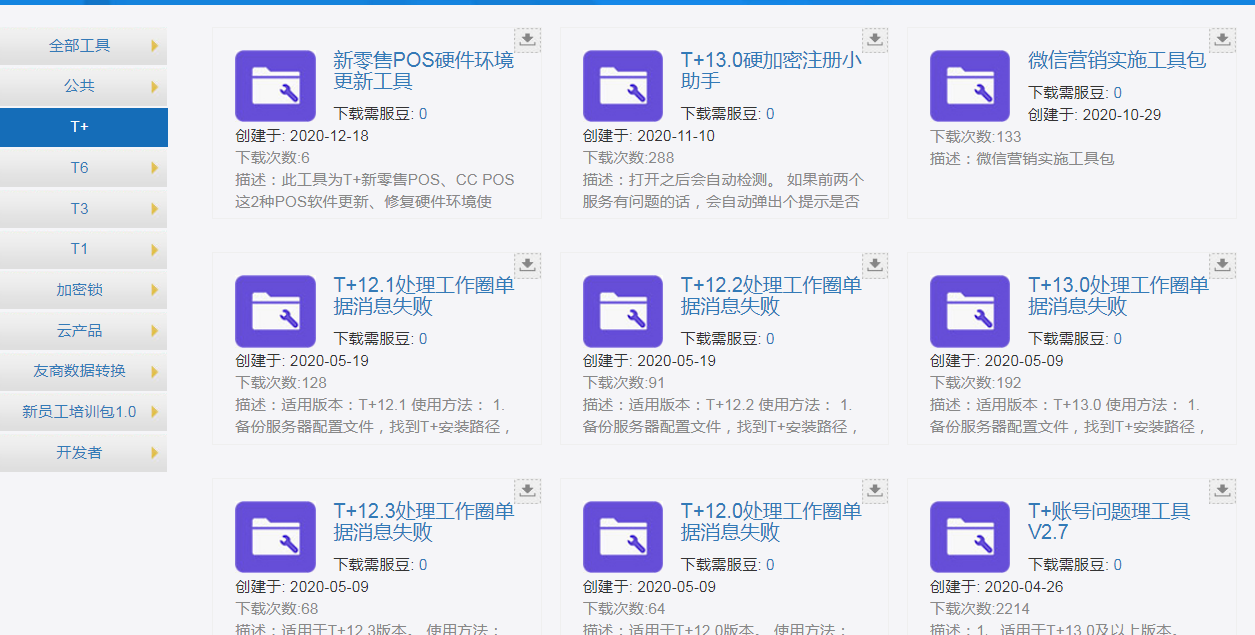Click download icon on T+13.0硬加密注册小助手 card
This screenshot has width=1255, height=635.
(875, 40)
